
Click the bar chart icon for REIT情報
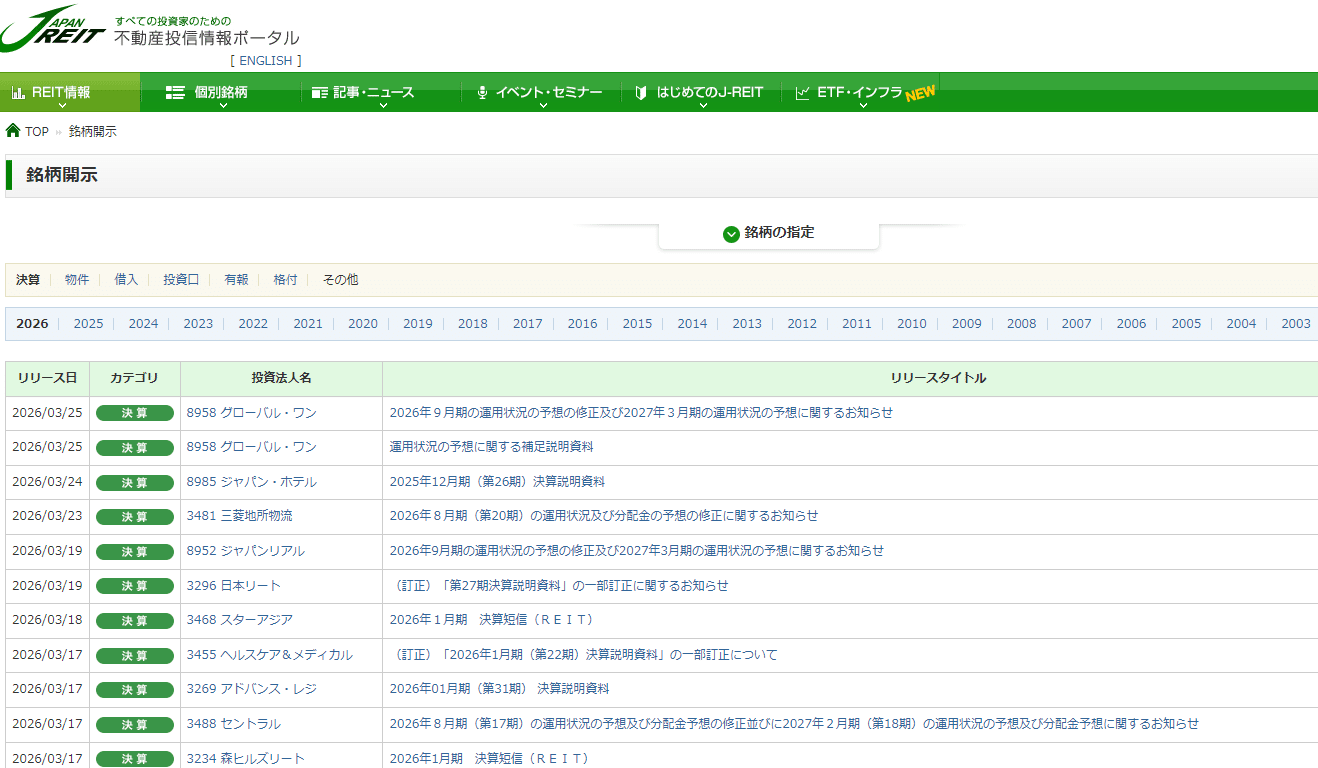click(x=18, y=93)
